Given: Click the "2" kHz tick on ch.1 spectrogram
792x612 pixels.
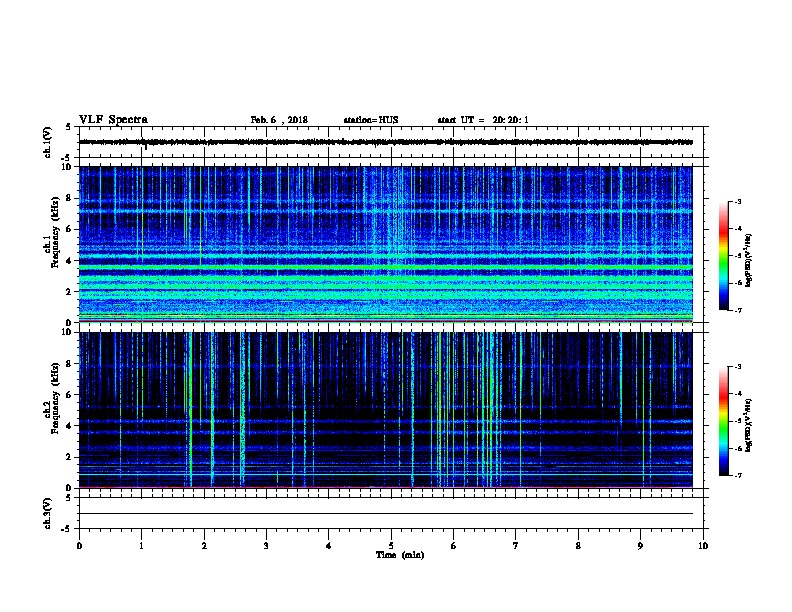Looking at the screenshot, I should coord(69,291).
